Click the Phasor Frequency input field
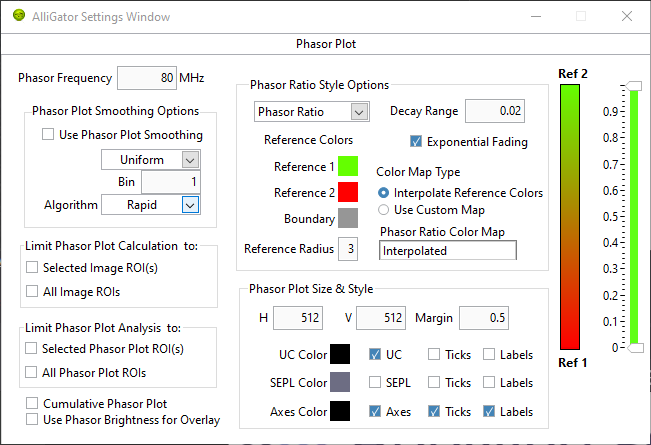This screenshot has width=651, height=445. point(147,78)
